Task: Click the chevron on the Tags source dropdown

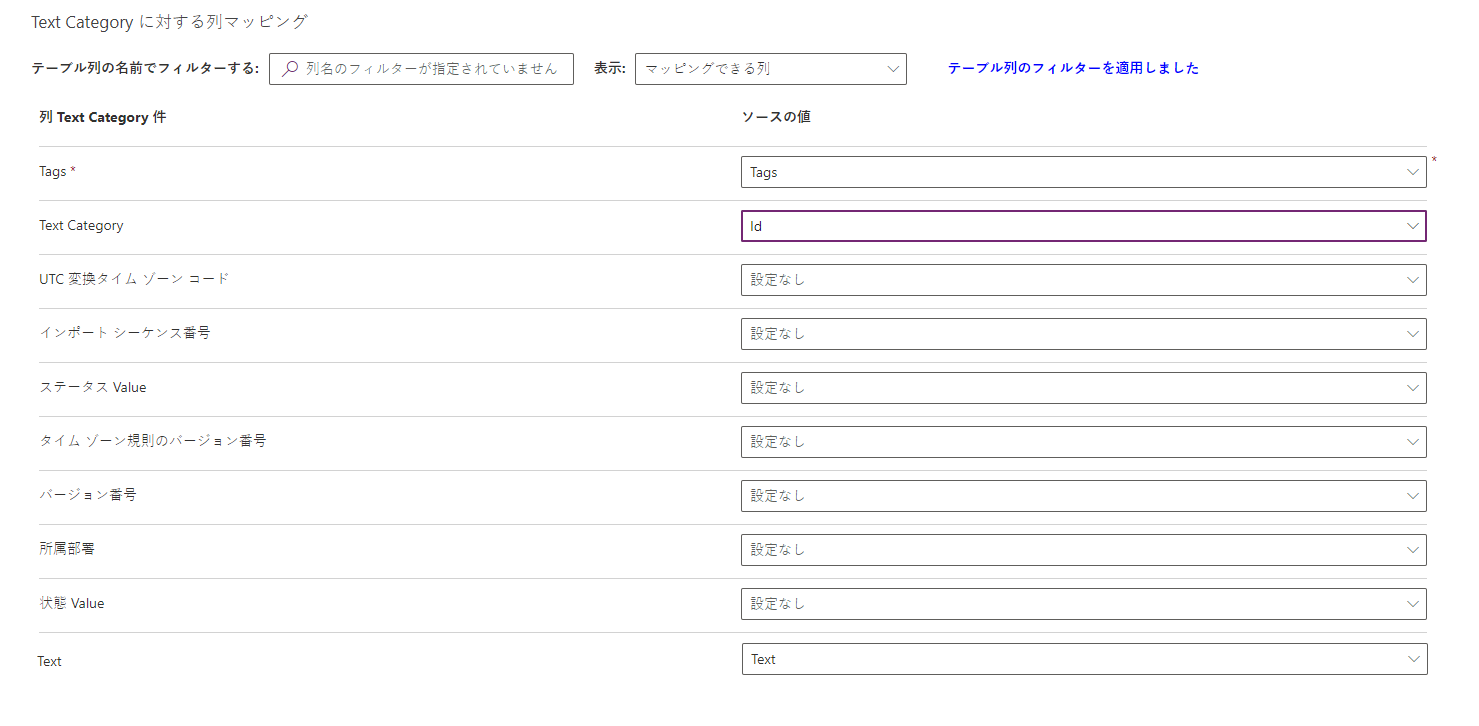Action: pos(1413,171)
